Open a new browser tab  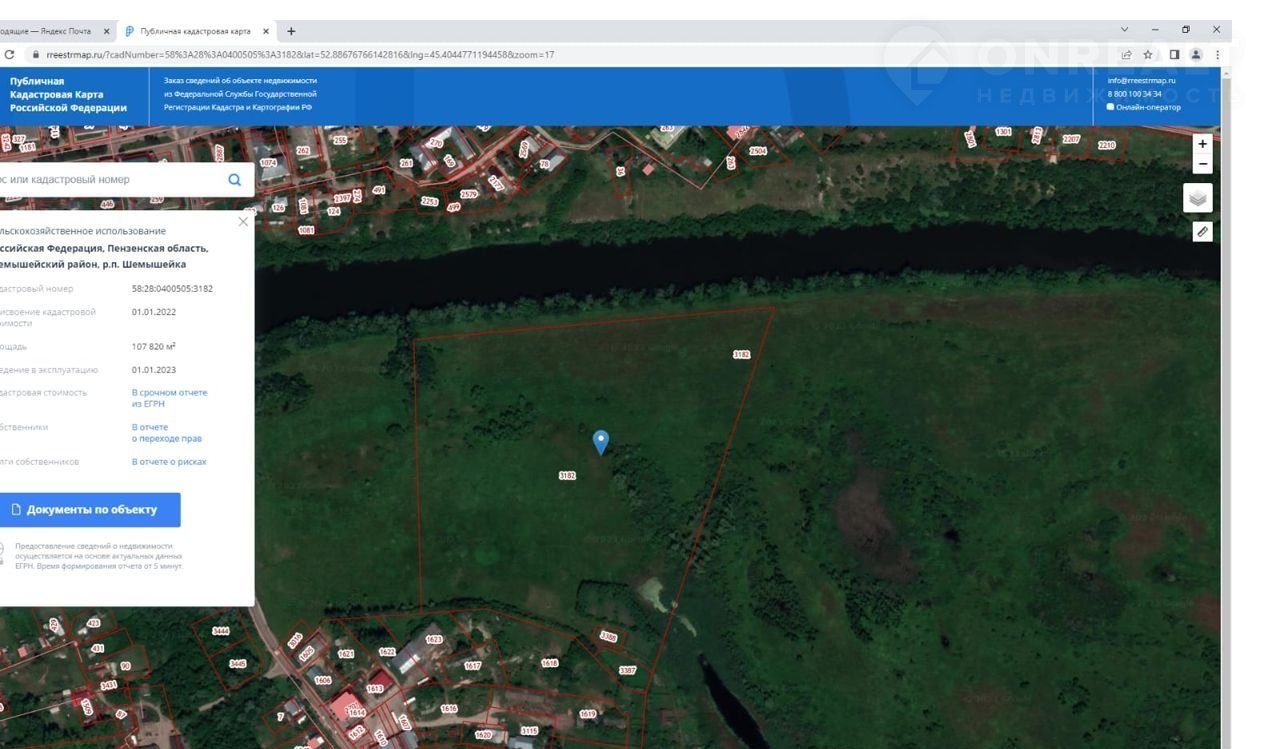(291, 31)
